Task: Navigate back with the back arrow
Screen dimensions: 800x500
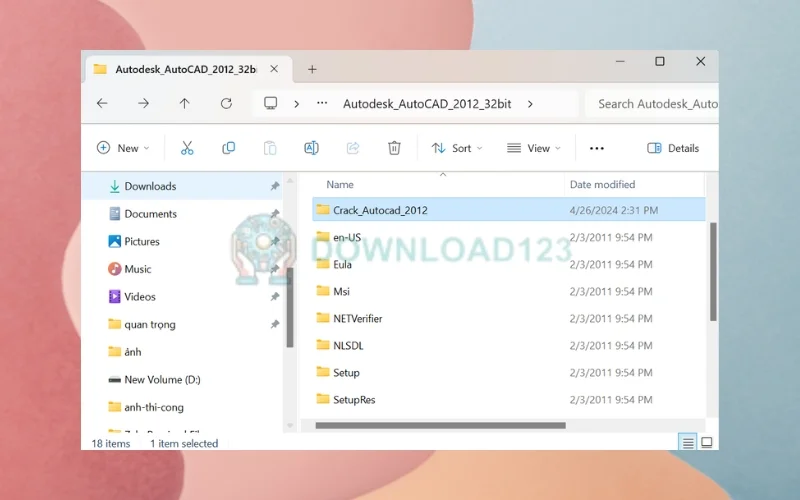Action: pyautogui.click(x=102, y=103)
